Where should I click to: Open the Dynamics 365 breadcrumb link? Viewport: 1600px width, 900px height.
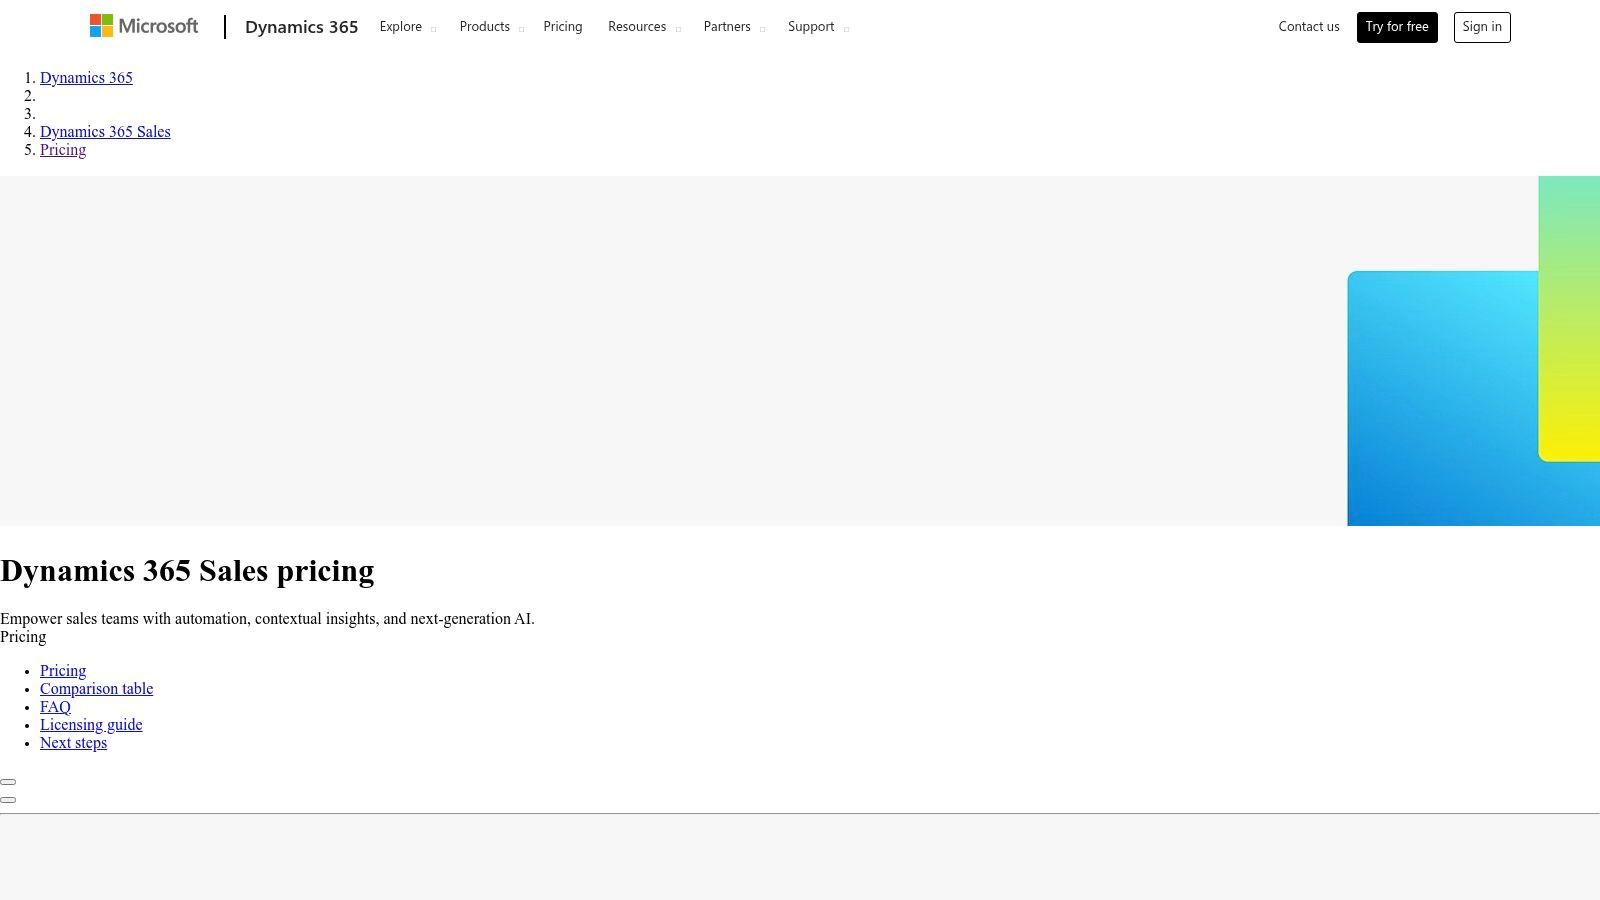(86, 78)
